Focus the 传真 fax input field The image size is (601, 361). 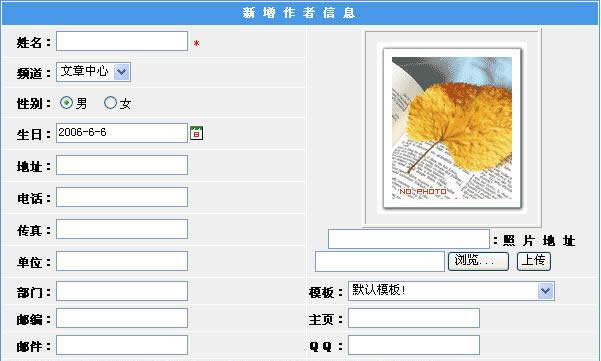tap(122, 229)
